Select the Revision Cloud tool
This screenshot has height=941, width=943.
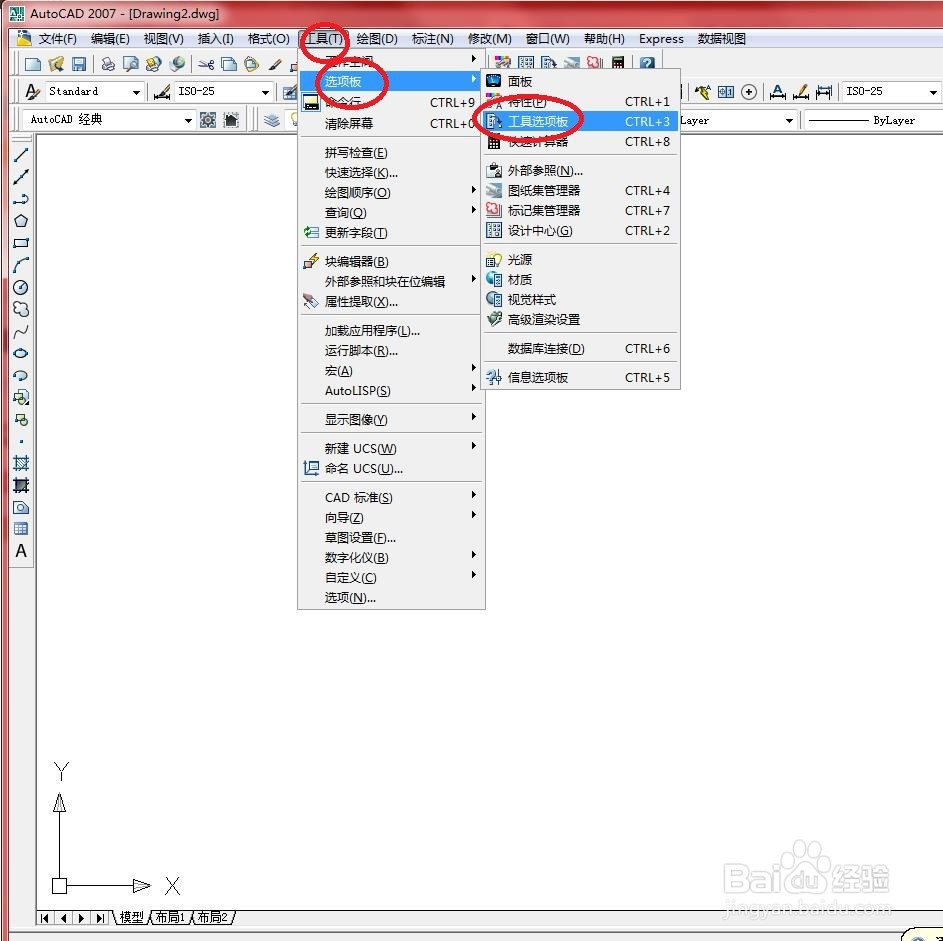(21, 308)
